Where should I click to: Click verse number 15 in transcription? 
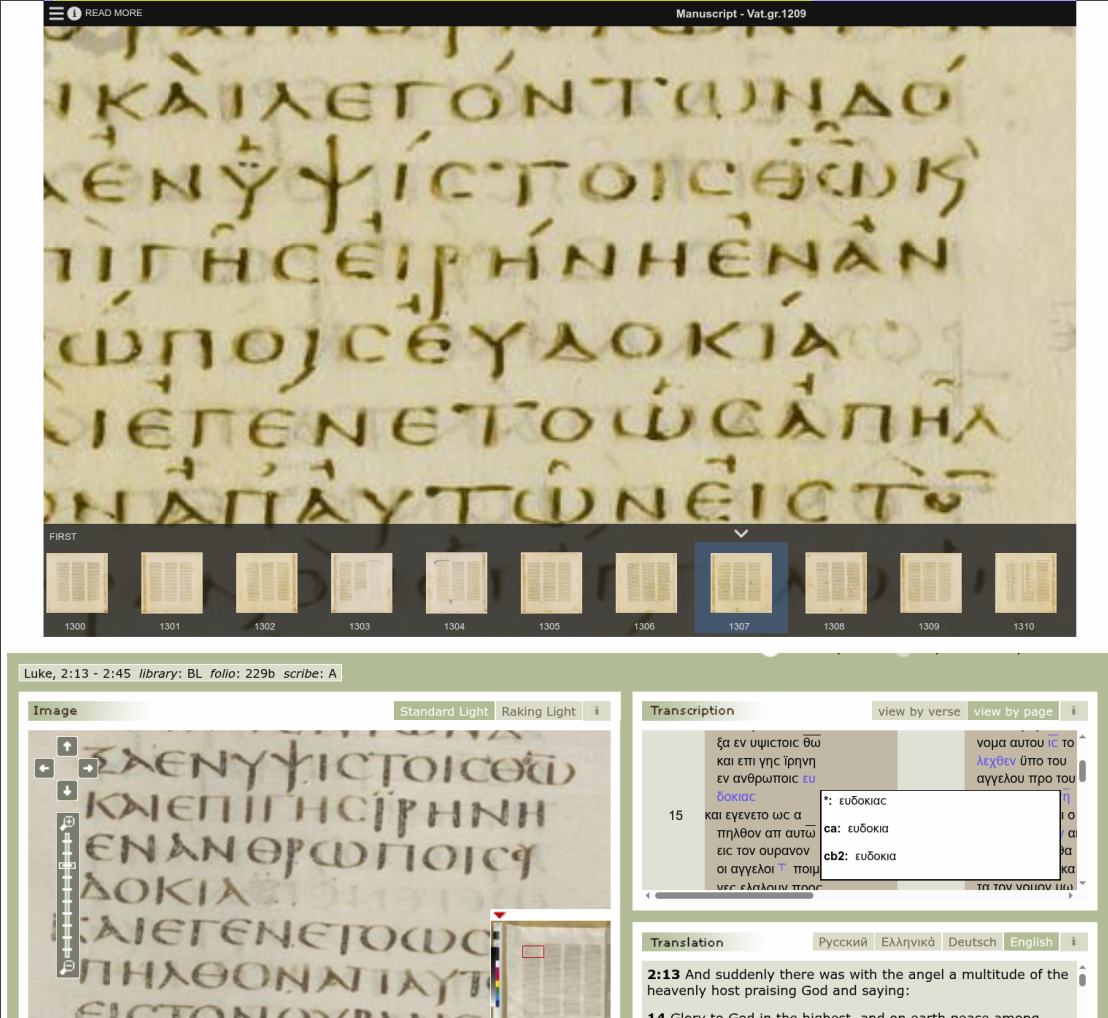(676, 815)
